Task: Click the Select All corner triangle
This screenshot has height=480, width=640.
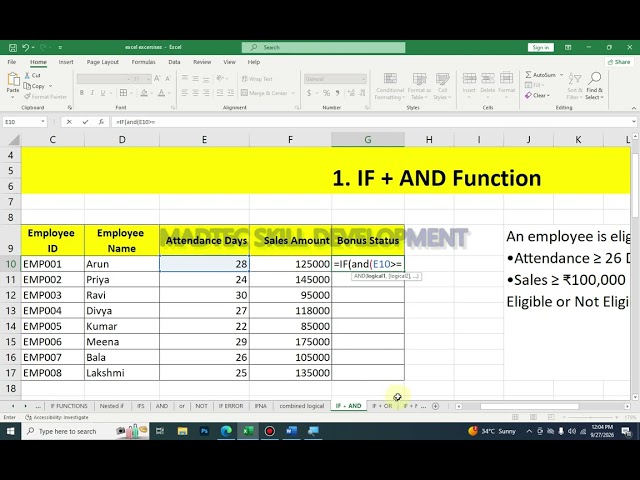Action: (14, 140)
